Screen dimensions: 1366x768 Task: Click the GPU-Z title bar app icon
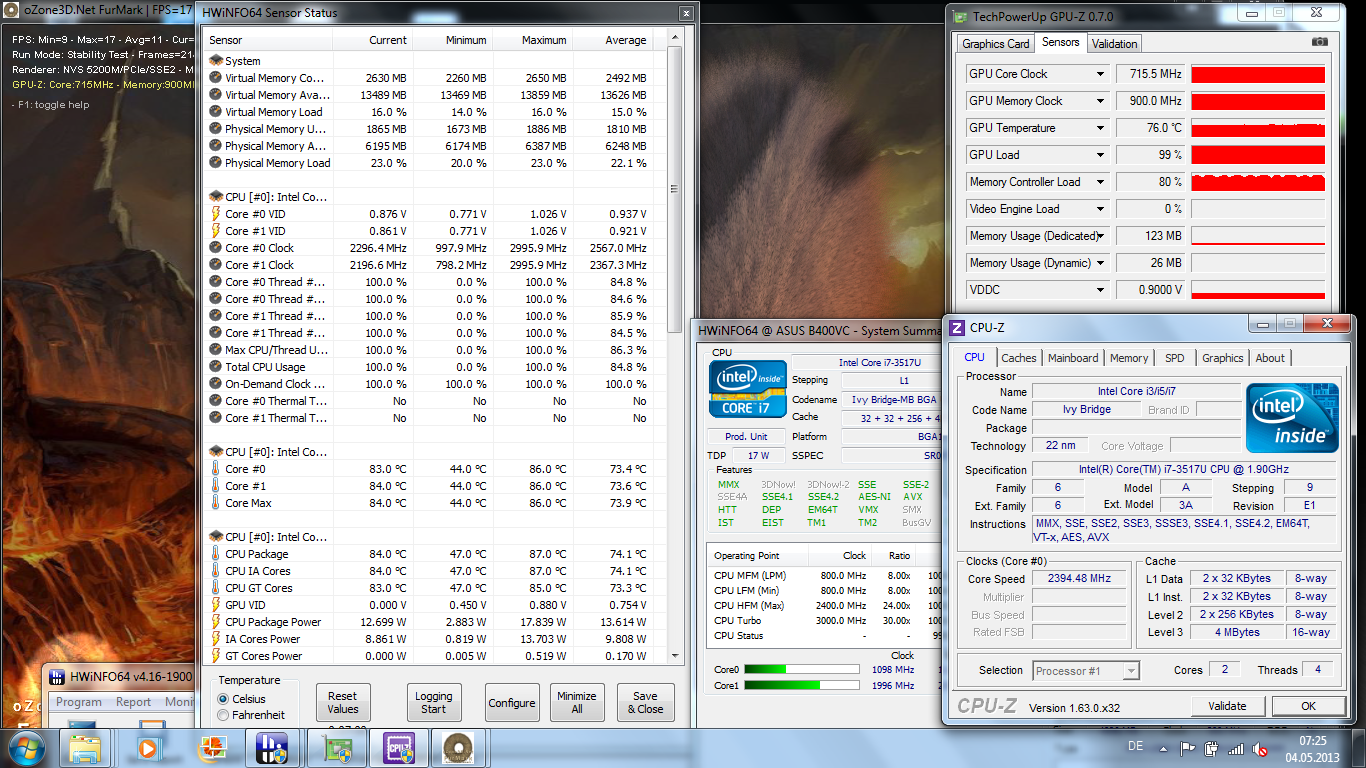pos(960,17)
